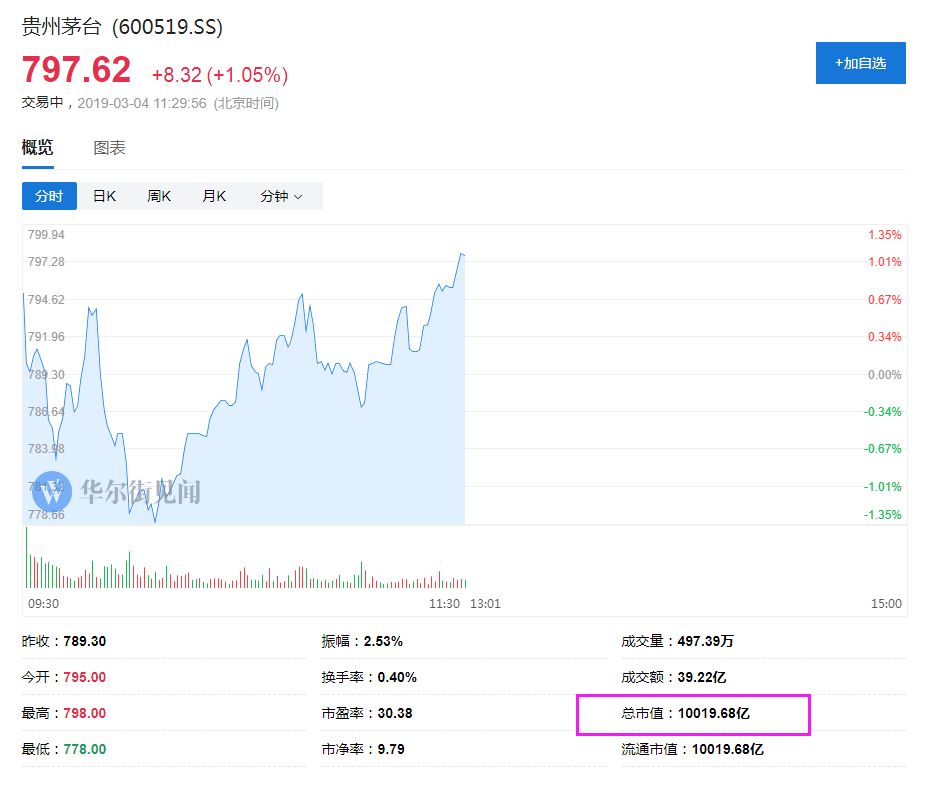Click the current price 797.62
The width and height of the screenshot is (925, 786).
pos(77,71)
